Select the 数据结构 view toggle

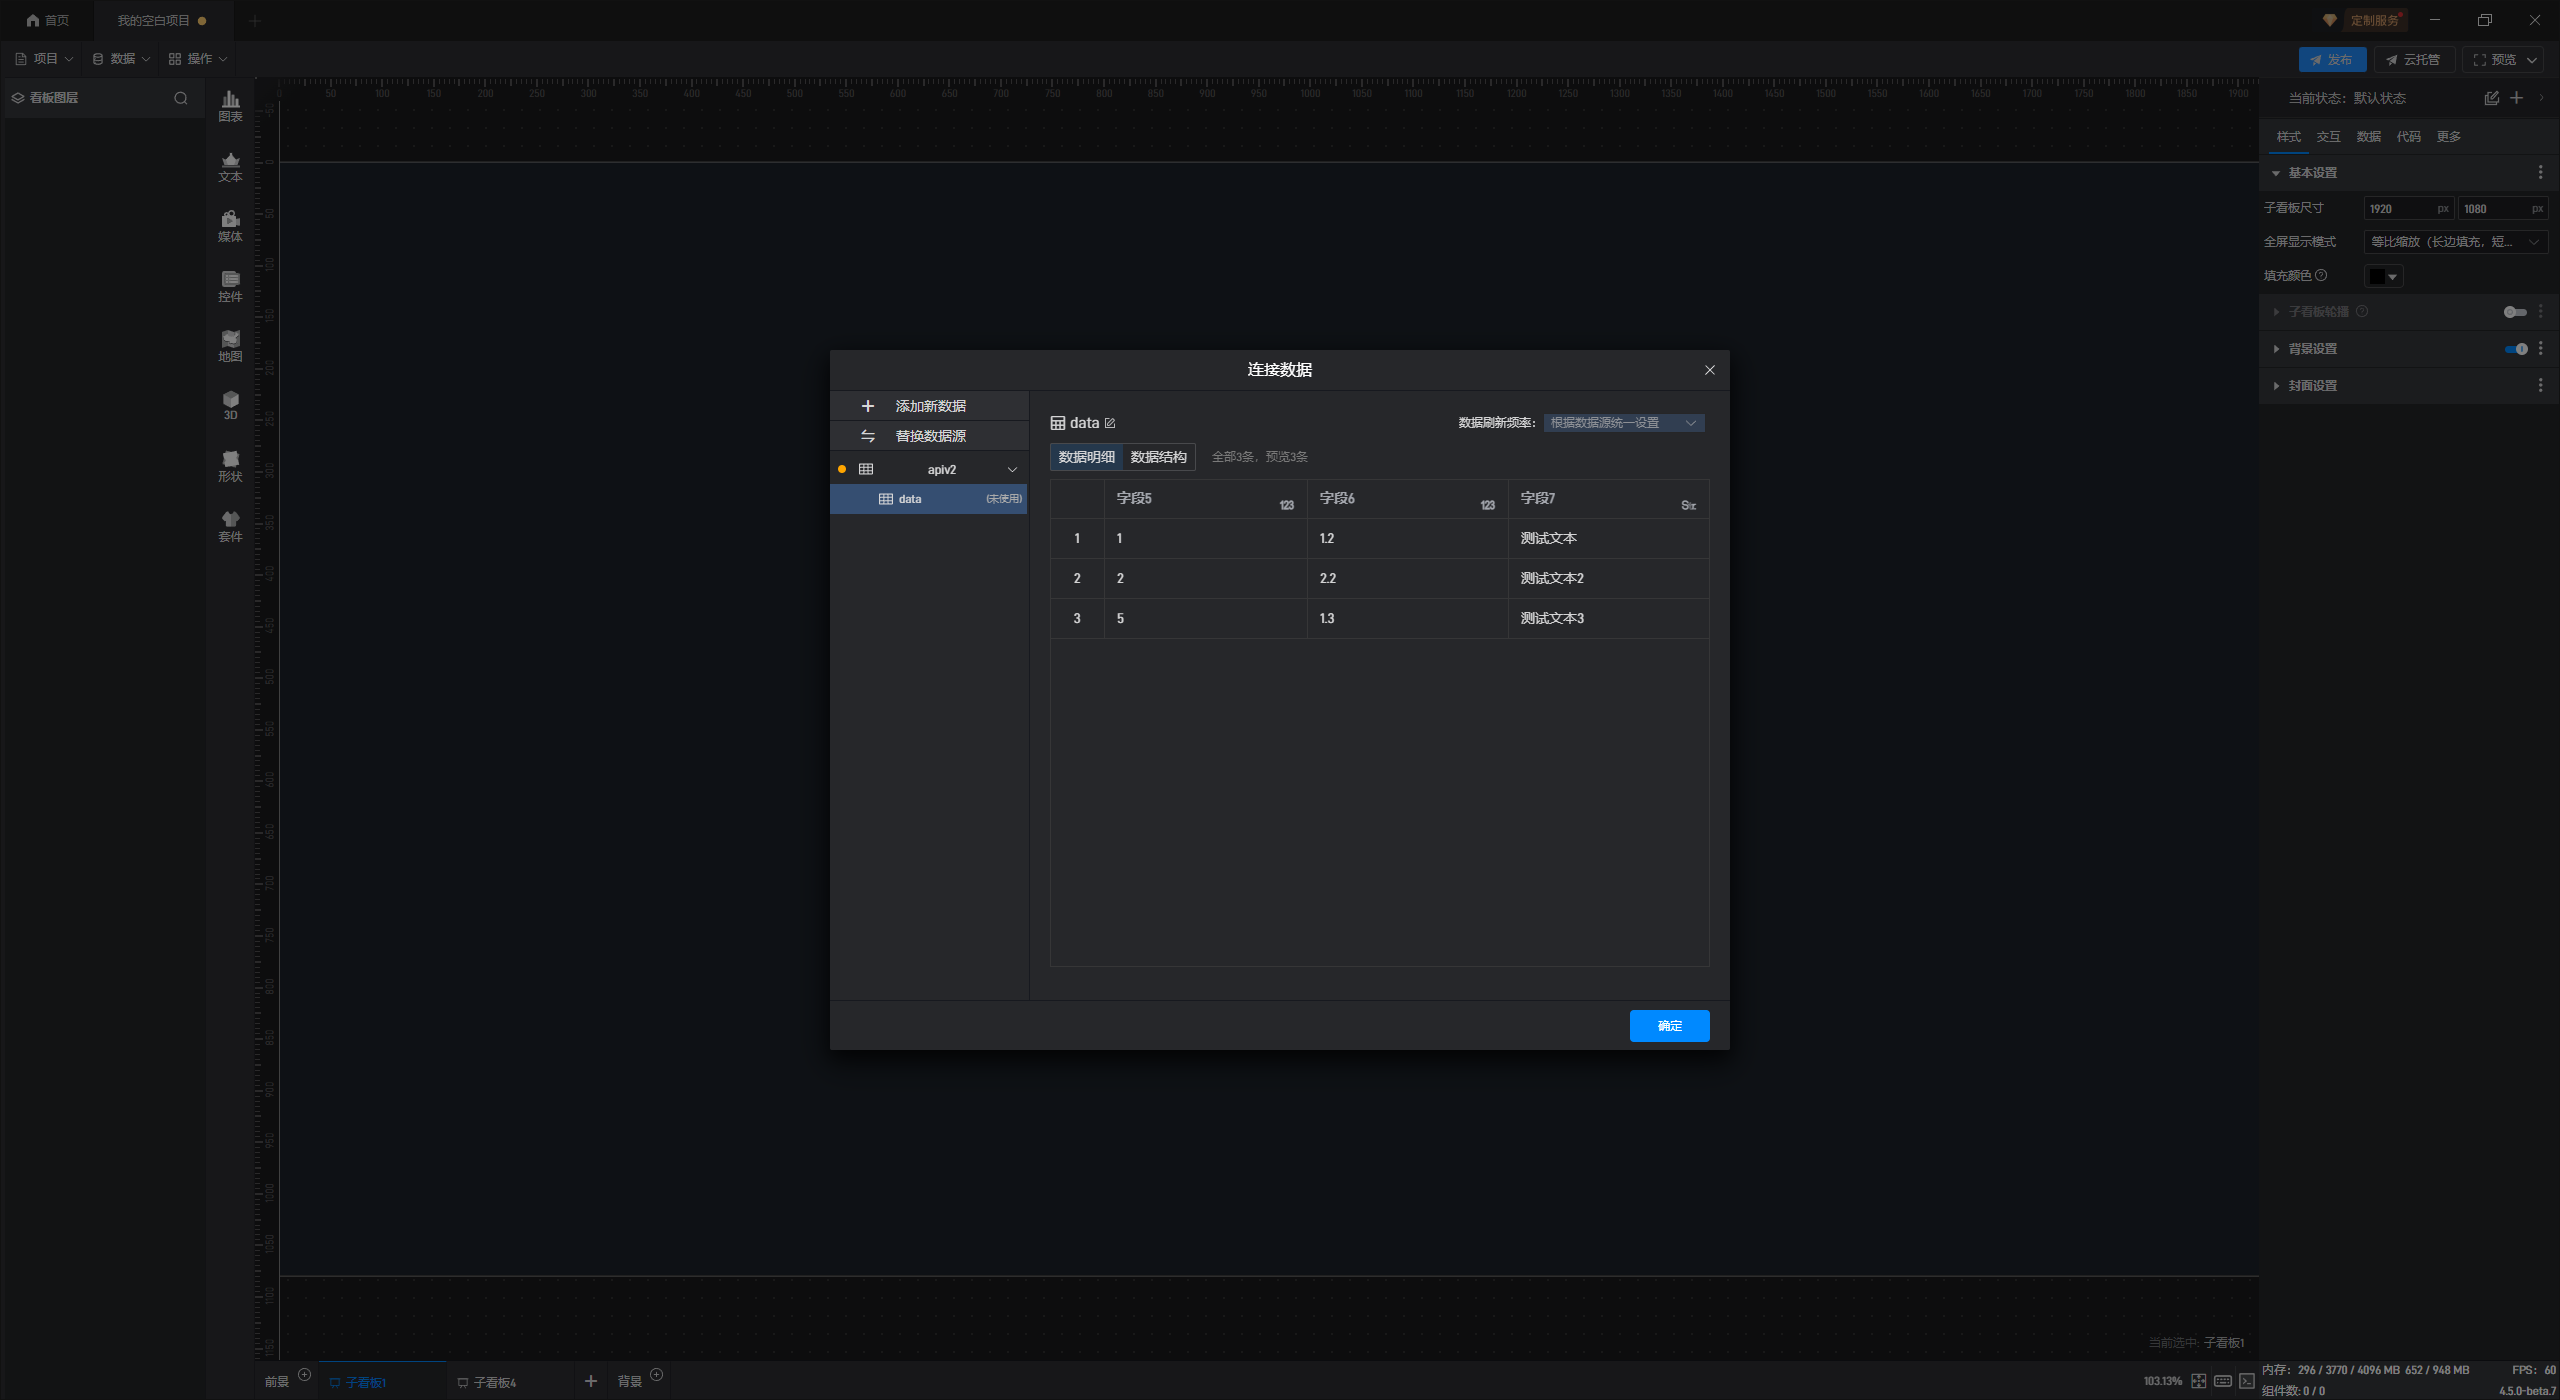pyautogui.click(x=1158, y=457)
